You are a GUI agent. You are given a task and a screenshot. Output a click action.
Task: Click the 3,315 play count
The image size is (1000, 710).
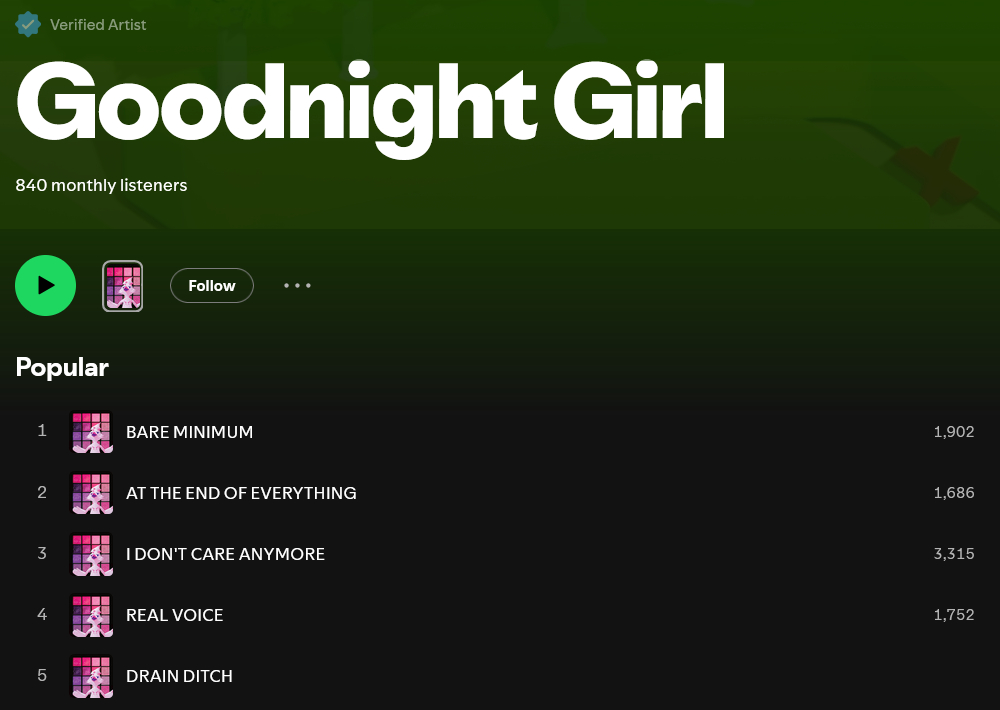coord(953,554)
